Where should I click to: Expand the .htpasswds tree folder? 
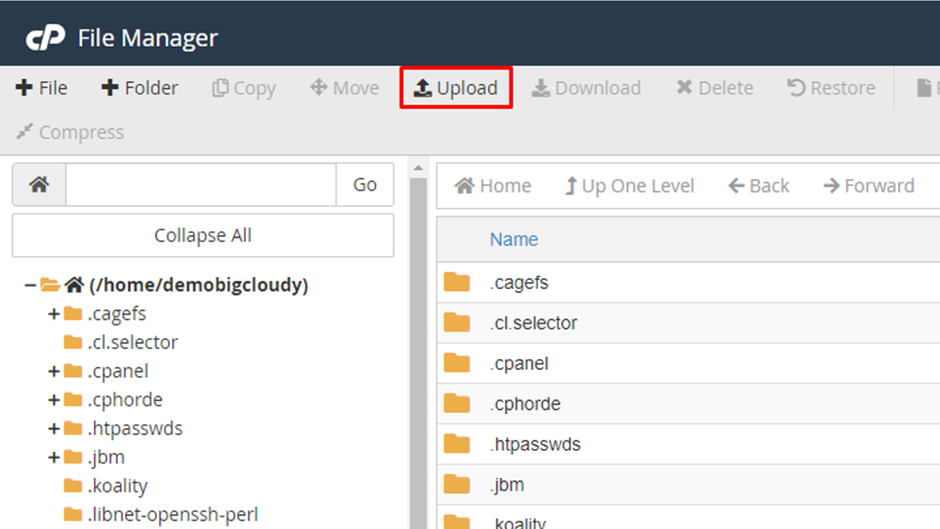(54, 428)
